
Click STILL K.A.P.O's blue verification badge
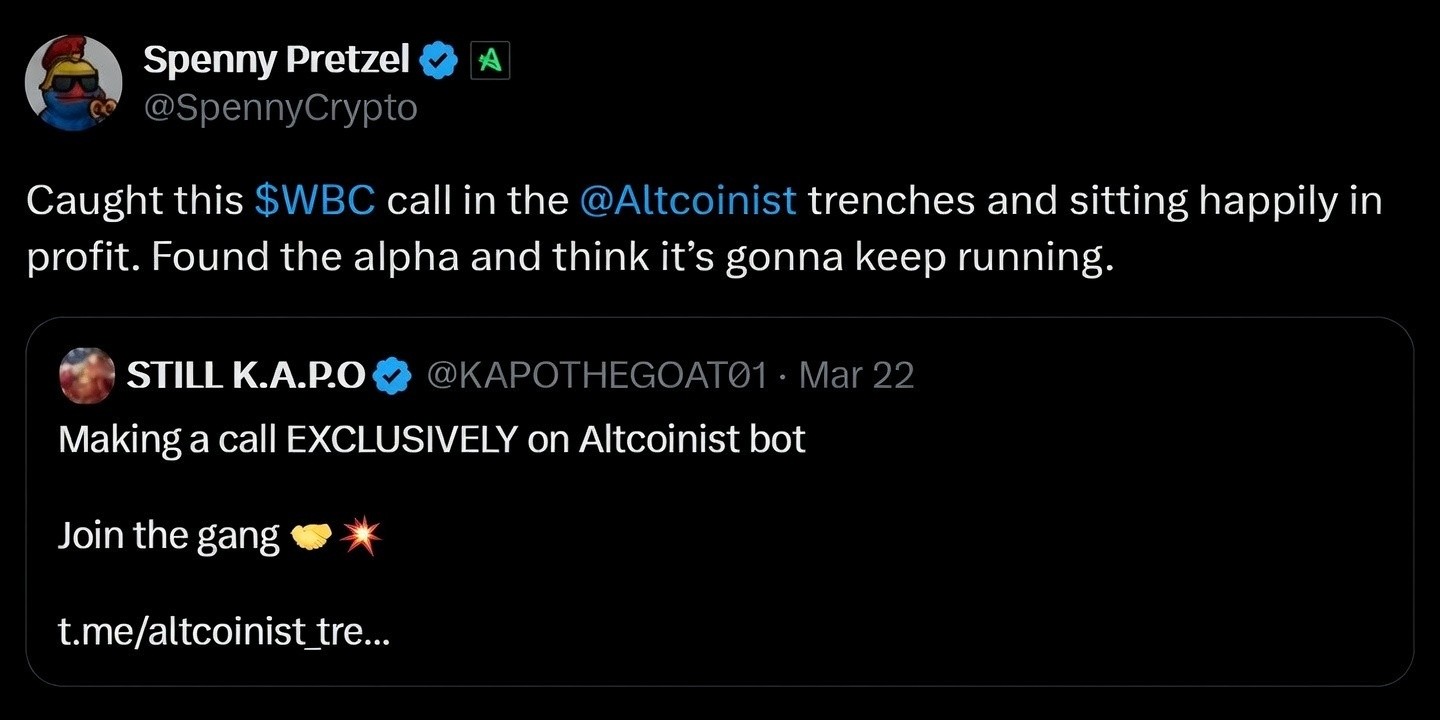click(x=394, y=375)
